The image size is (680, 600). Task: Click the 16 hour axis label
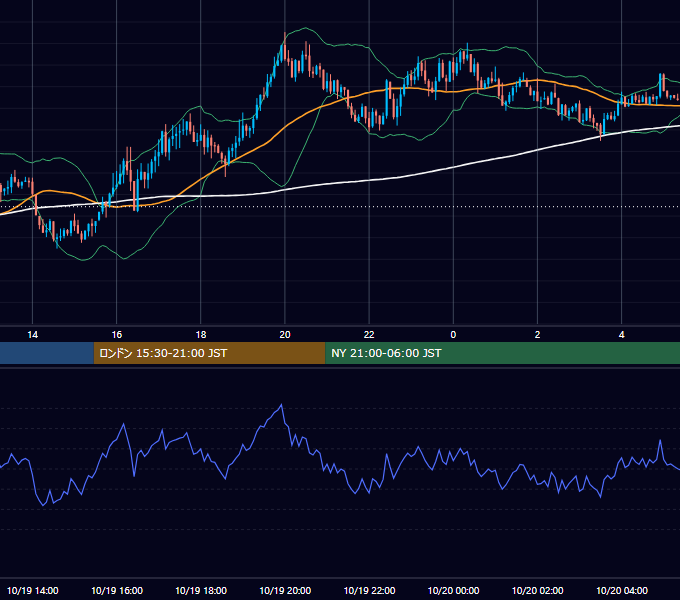[x=117, y=335]
